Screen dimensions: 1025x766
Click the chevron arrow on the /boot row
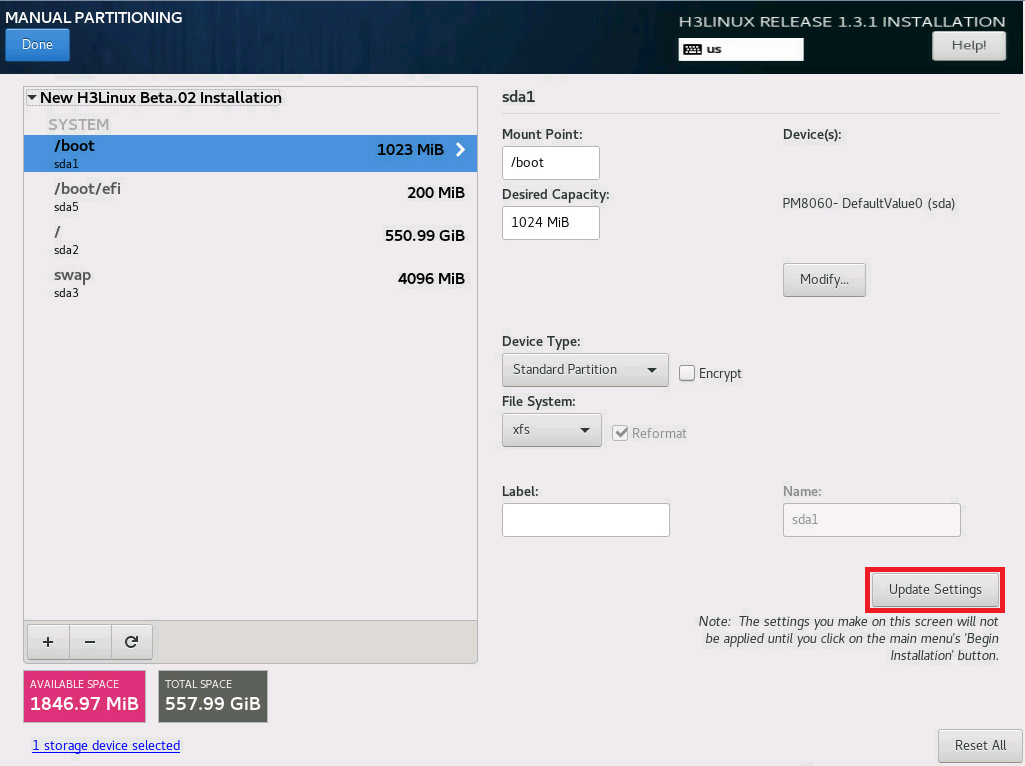coord(460,150)
